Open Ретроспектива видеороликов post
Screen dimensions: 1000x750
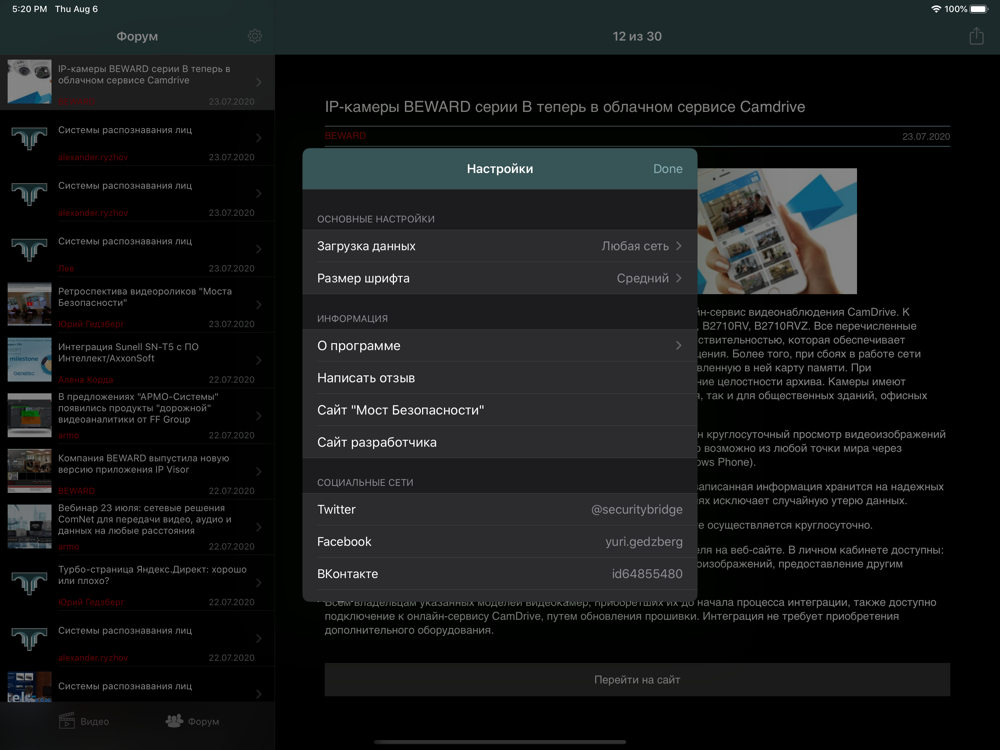point(137,305)
